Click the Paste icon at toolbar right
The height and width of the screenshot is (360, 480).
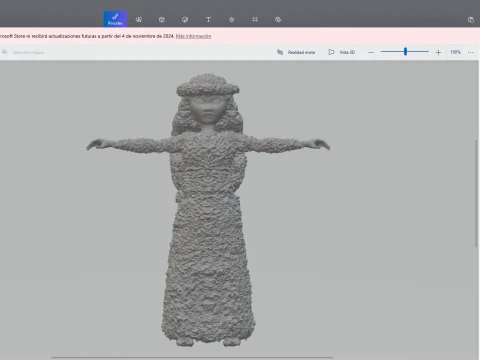[471, 20]
